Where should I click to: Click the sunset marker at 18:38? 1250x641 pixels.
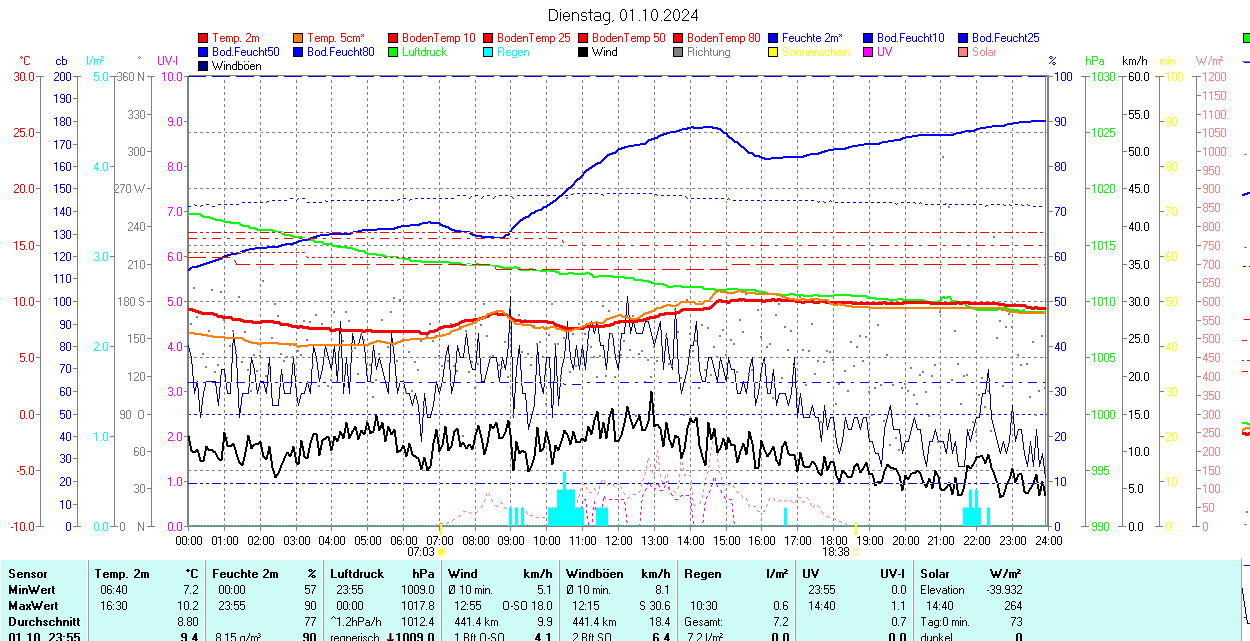[856, 551]
